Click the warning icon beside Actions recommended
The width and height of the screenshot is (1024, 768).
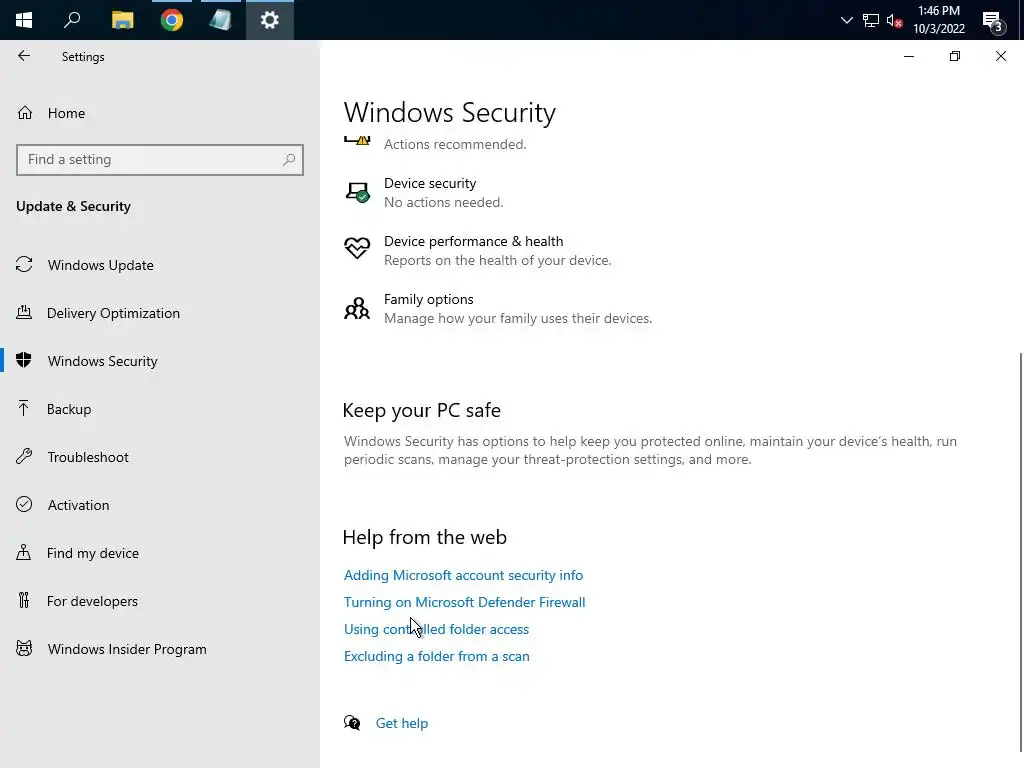coord(357,140)
